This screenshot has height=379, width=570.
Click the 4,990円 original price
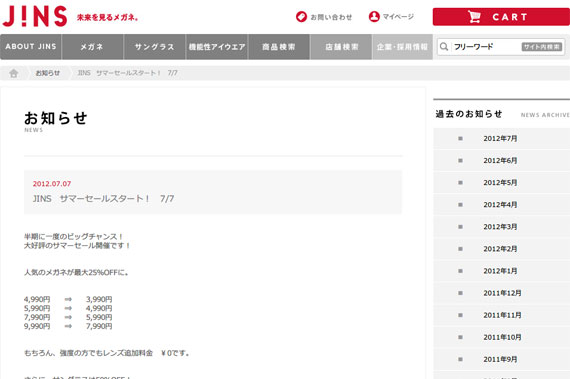[x=37, y=299]
